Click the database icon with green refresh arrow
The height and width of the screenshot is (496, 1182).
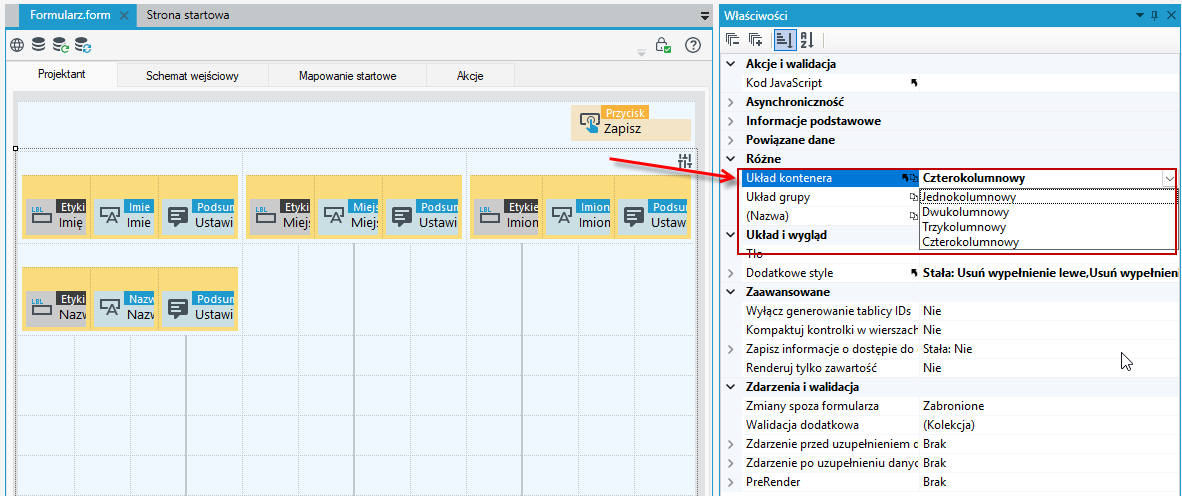point(60,45)
